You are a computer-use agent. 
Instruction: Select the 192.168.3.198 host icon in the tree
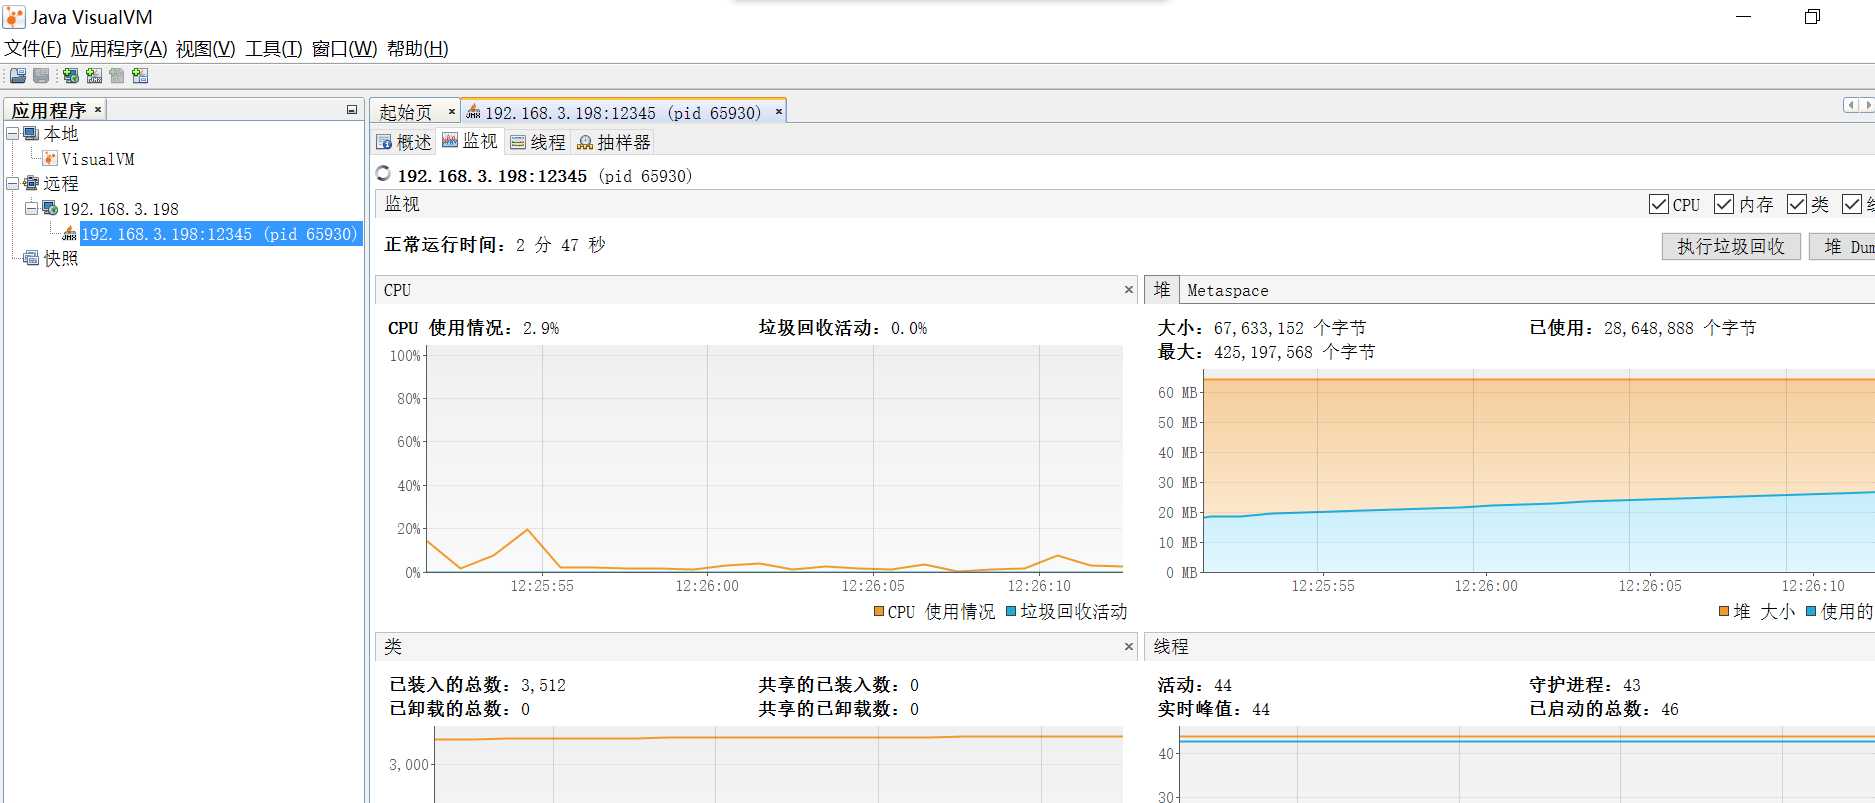pyautogui.click(x=50, y=208)
